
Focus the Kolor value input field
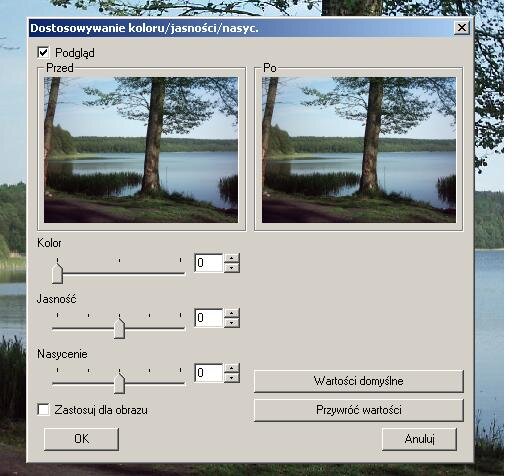pyautogui.click(x=209, y=263)
